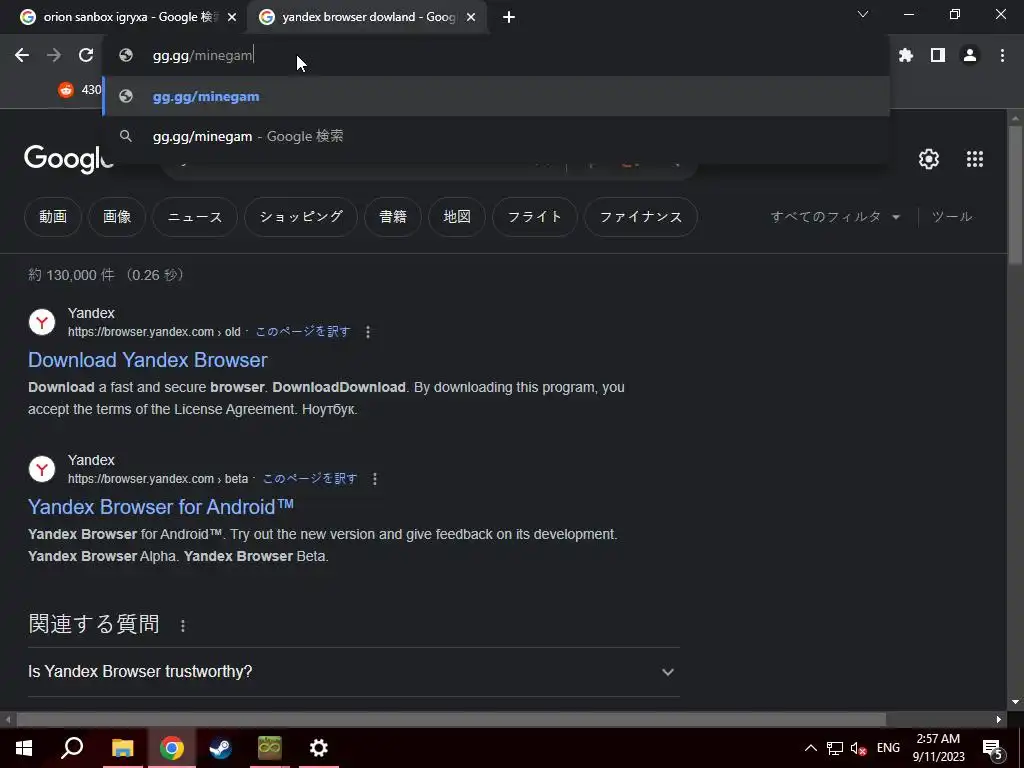
Task: Switch to the 'orion sanbox igryxa' tab
Action: [128, 18]
